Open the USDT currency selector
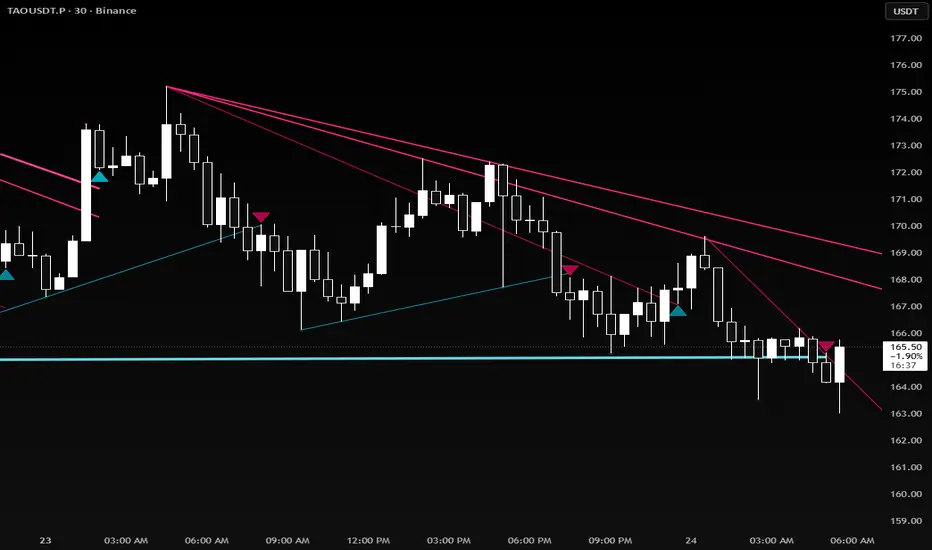This screenshot has width=932, height=550. 905,11
